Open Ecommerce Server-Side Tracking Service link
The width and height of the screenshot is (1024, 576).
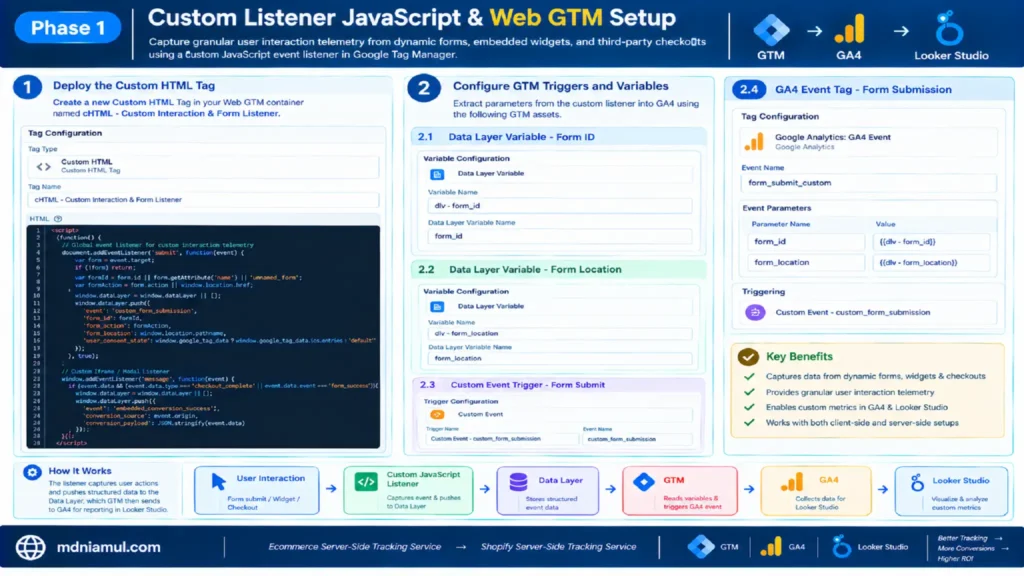click(x=355, y=547)
